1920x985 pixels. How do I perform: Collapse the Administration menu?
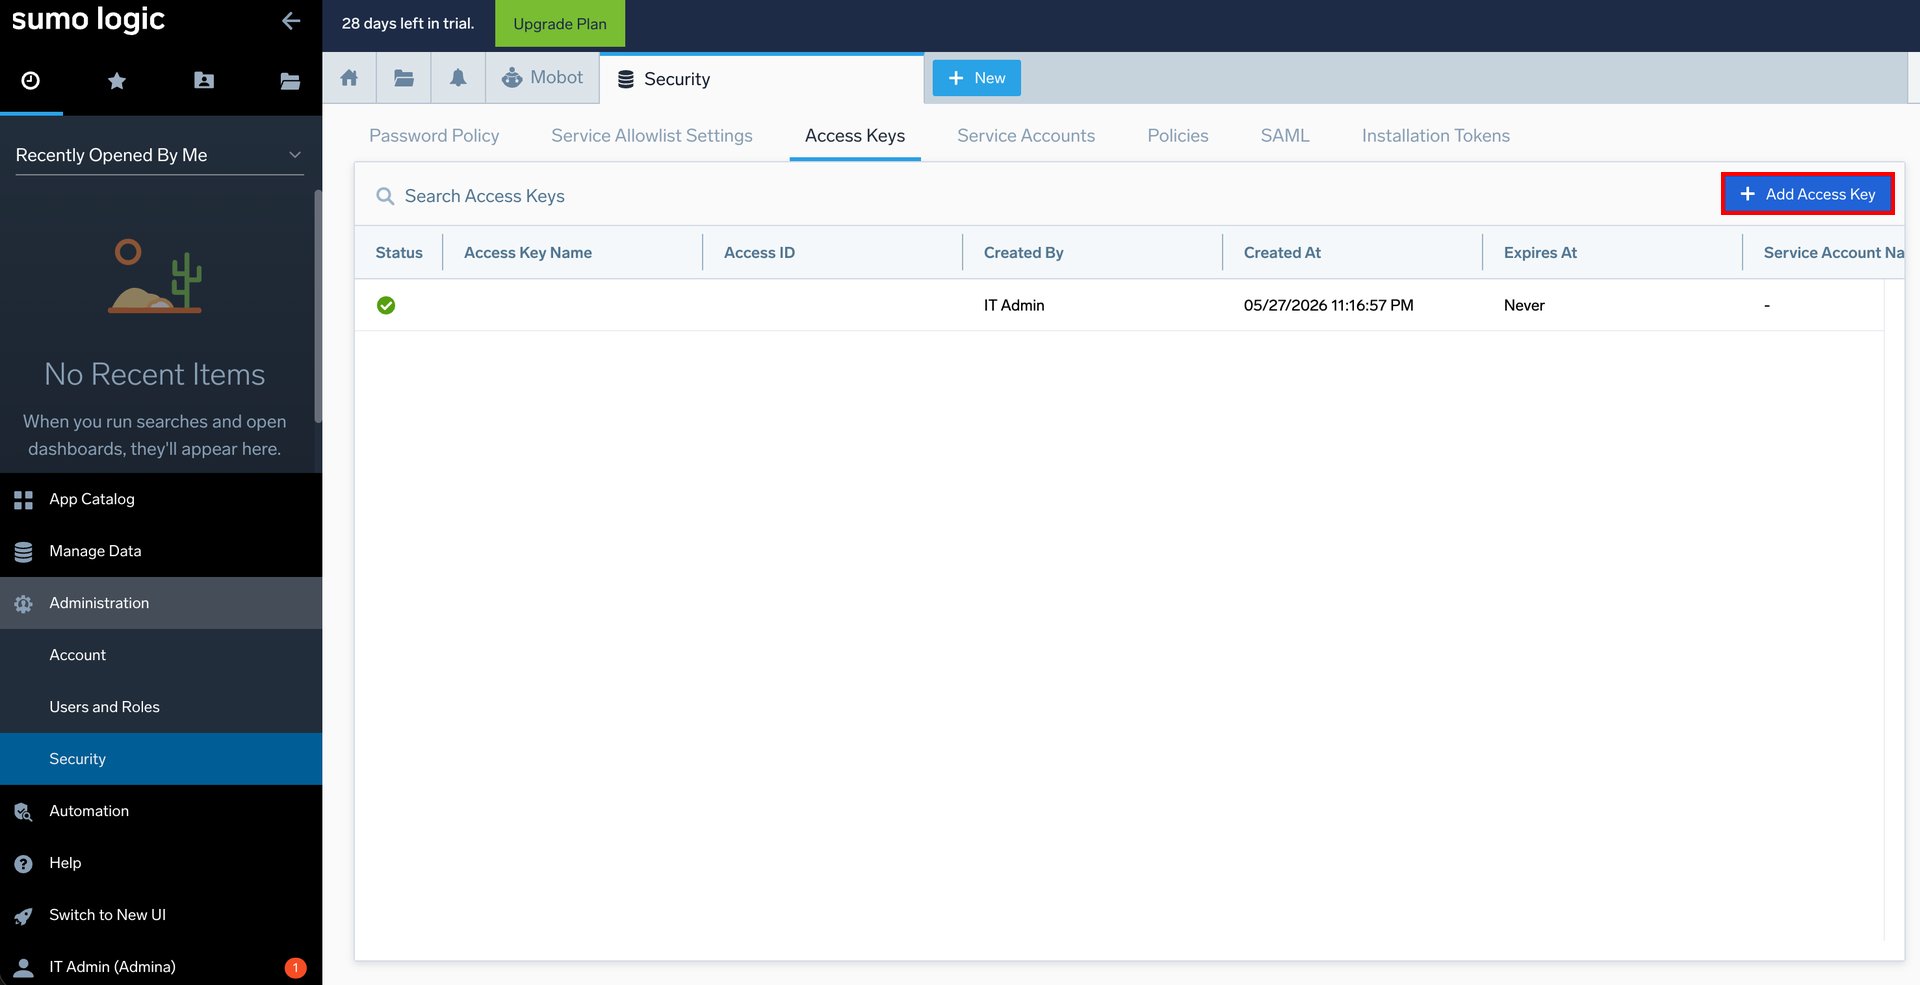click(161, 603)
